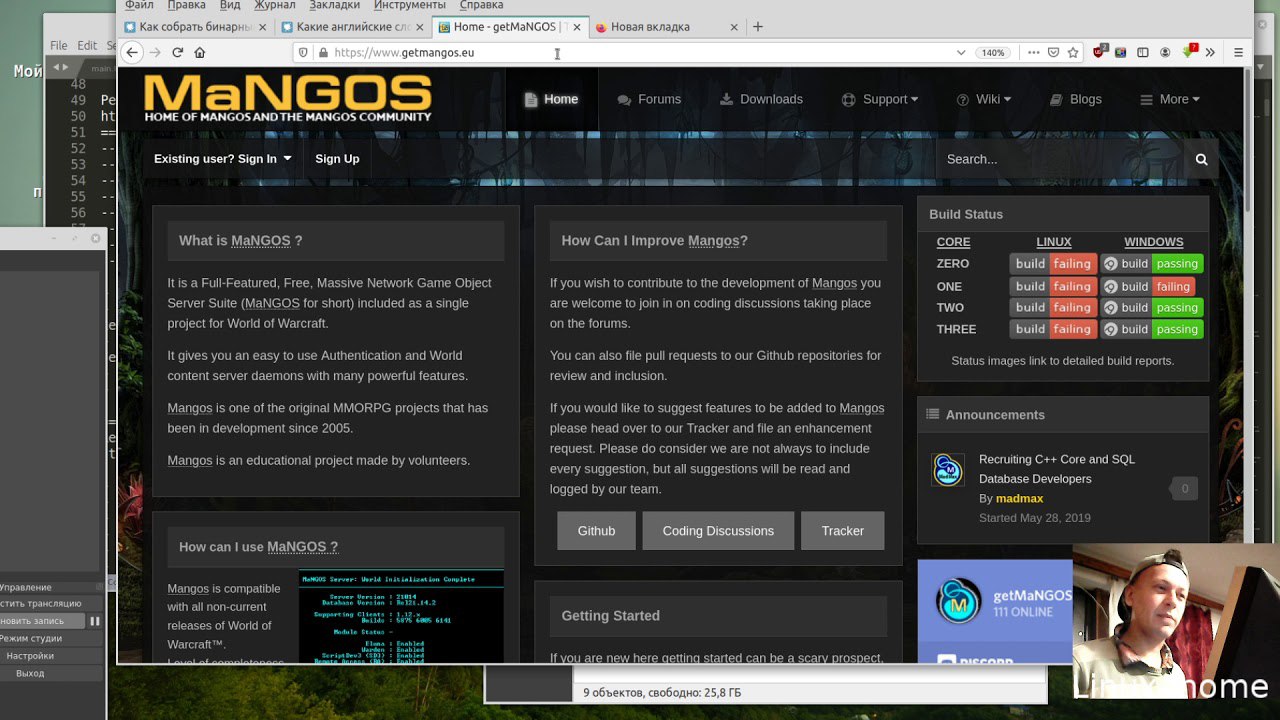Open the ZERO Linux build failing badge
The image size is (1280, 720).
[x=1053, y=264]
